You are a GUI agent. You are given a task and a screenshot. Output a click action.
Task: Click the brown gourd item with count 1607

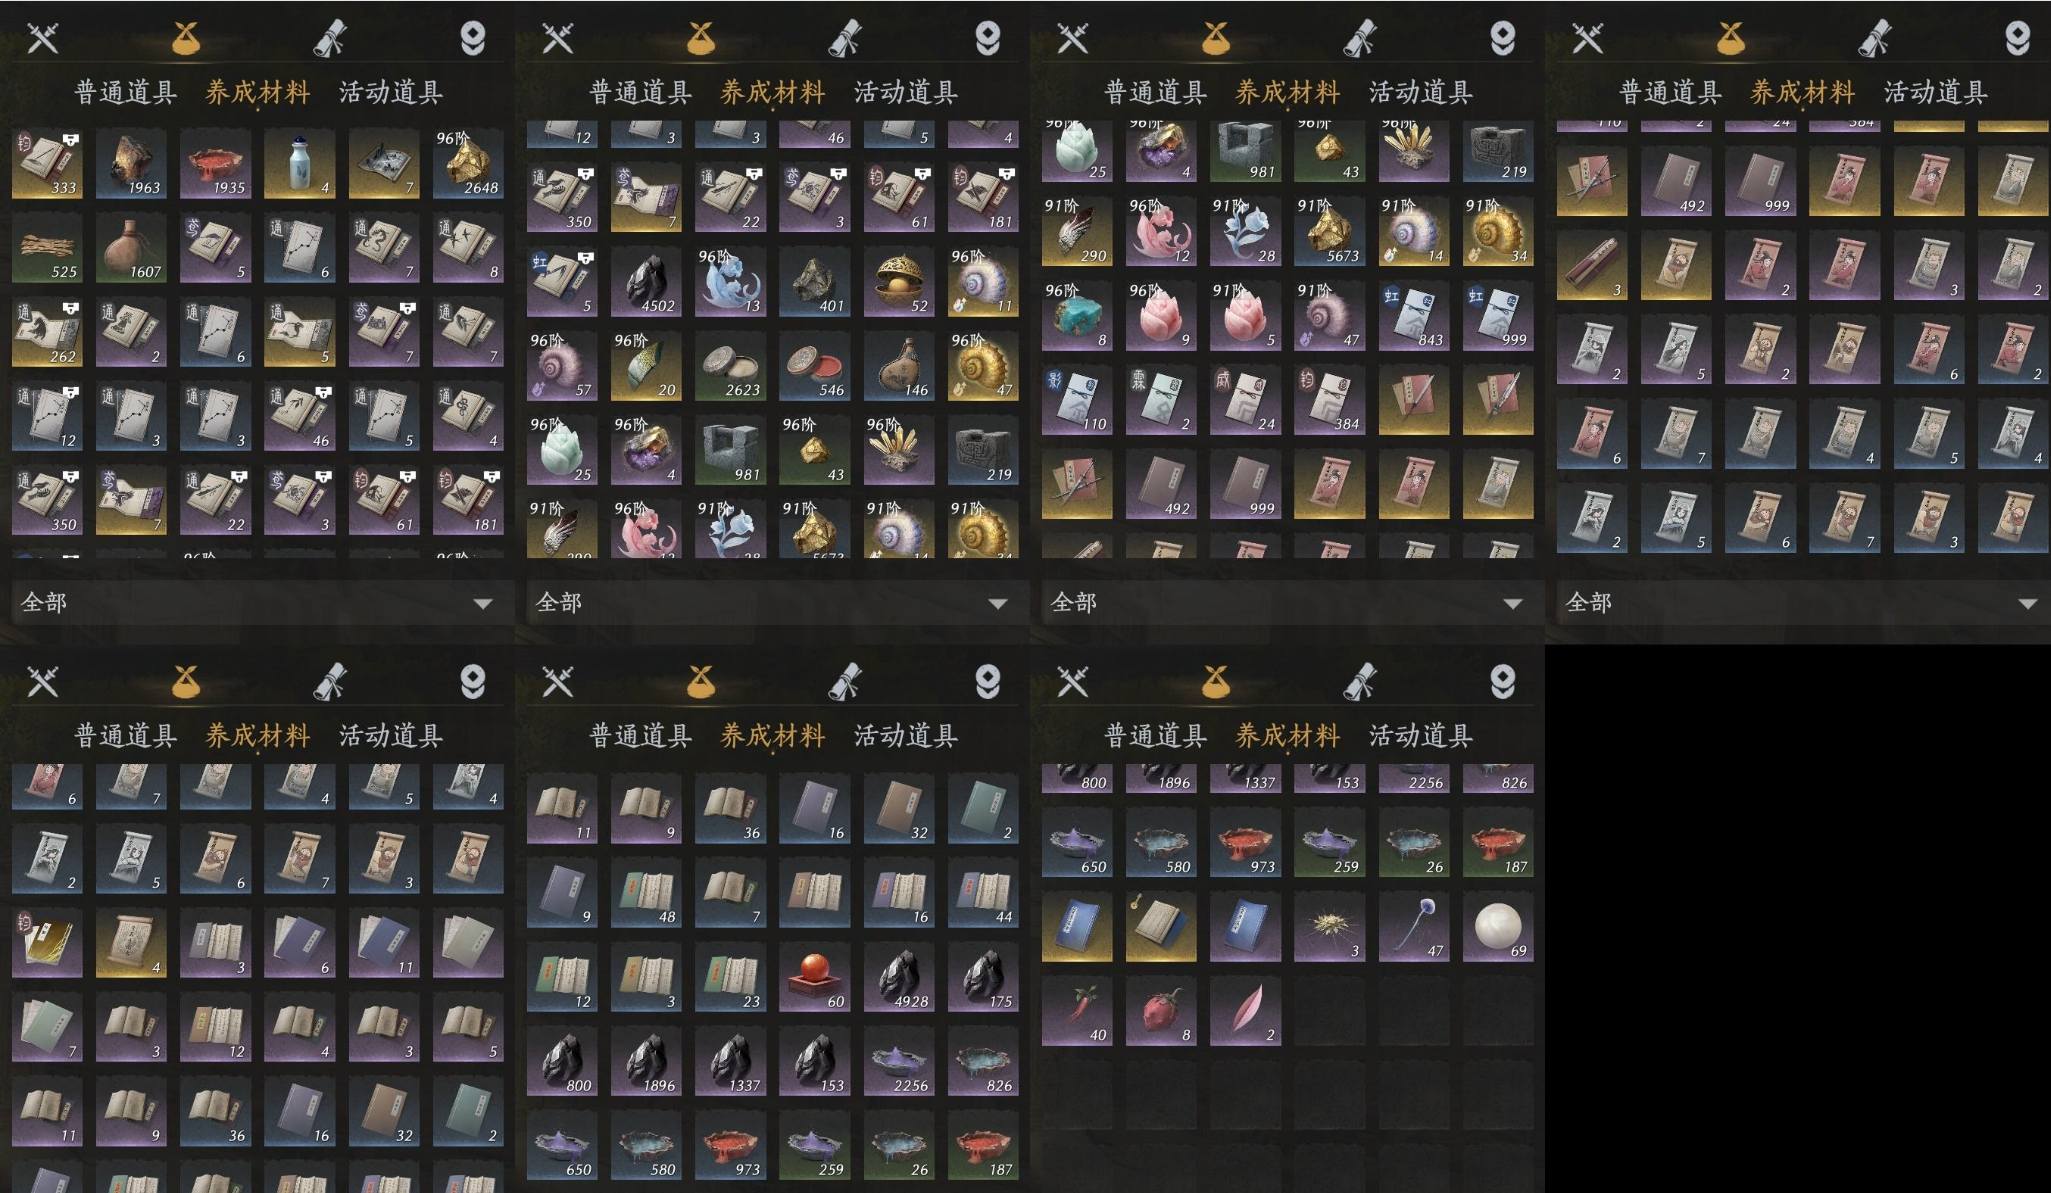click(131, 248)
